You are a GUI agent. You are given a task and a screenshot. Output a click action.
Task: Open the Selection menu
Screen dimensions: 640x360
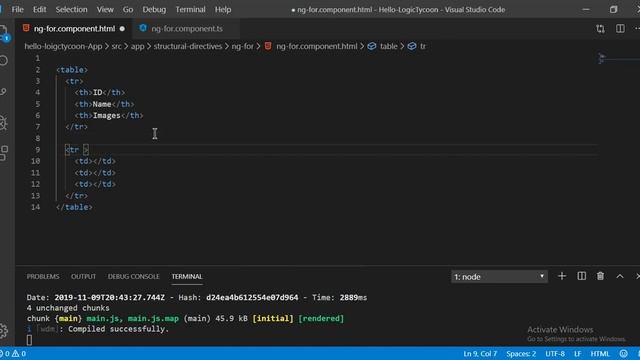[71, 9]
